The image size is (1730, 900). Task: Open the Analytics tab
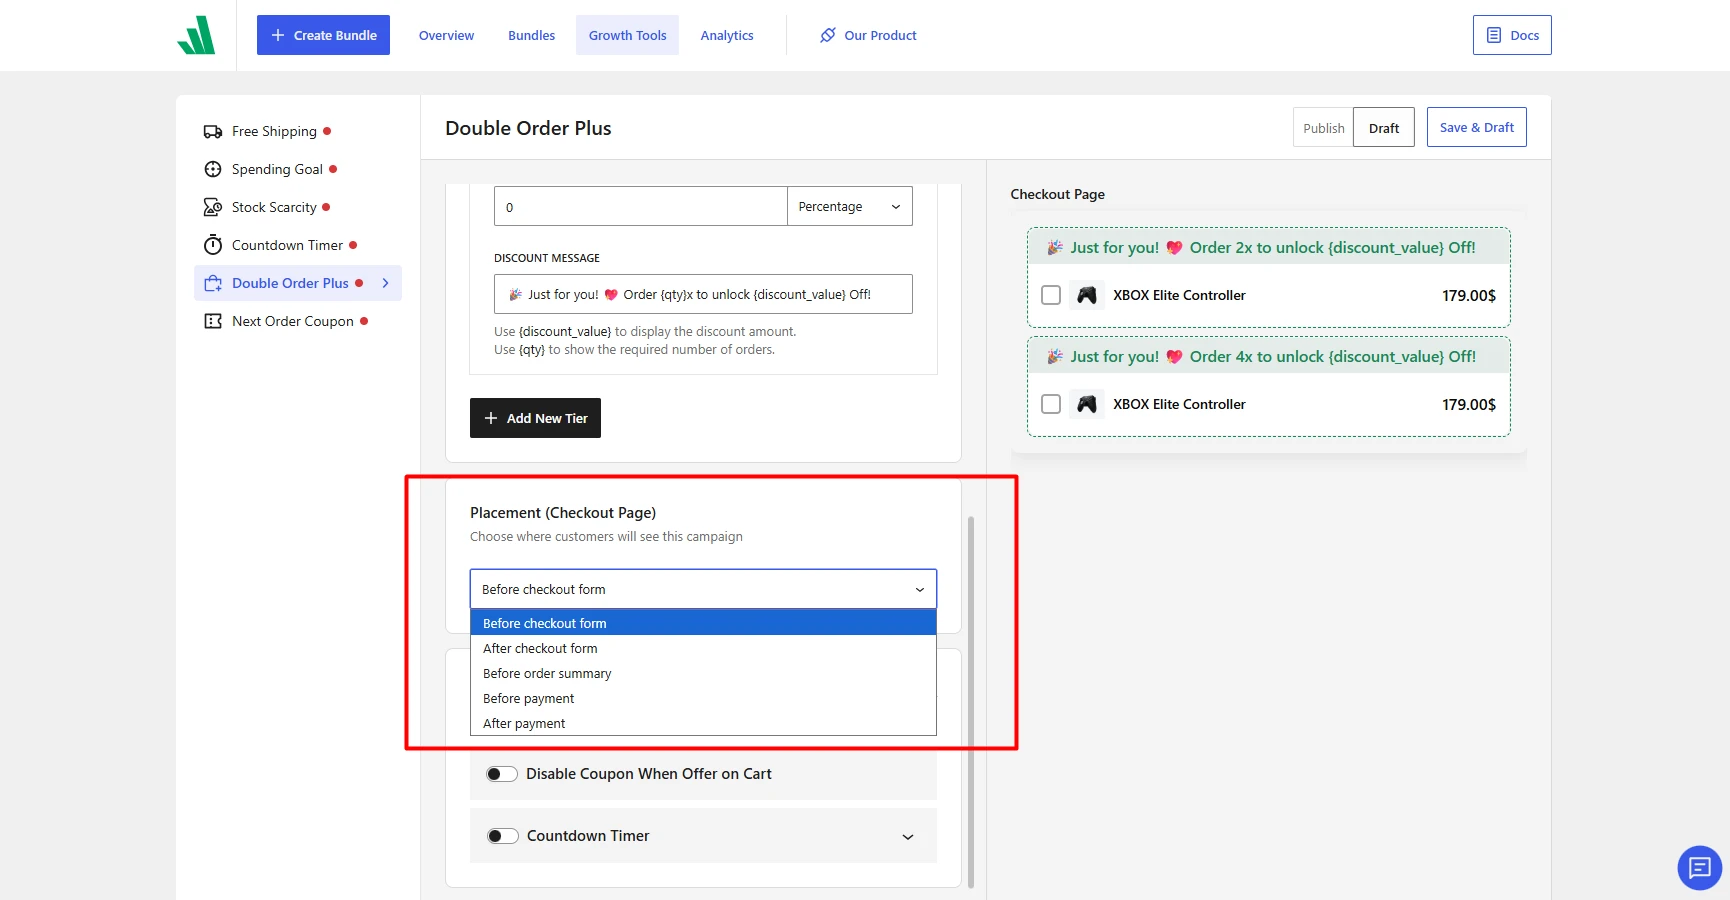[727, 35]
